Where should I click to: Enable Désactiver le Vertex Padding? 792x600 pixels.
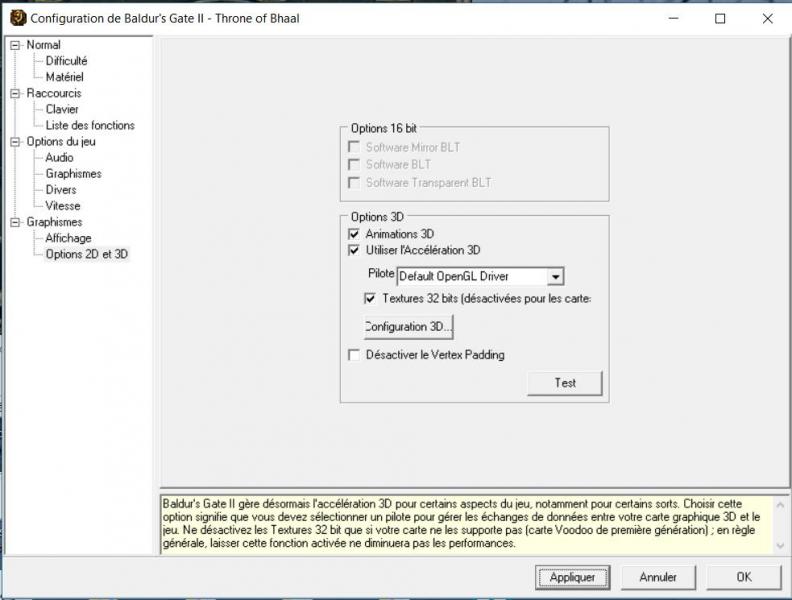(354, 355)
